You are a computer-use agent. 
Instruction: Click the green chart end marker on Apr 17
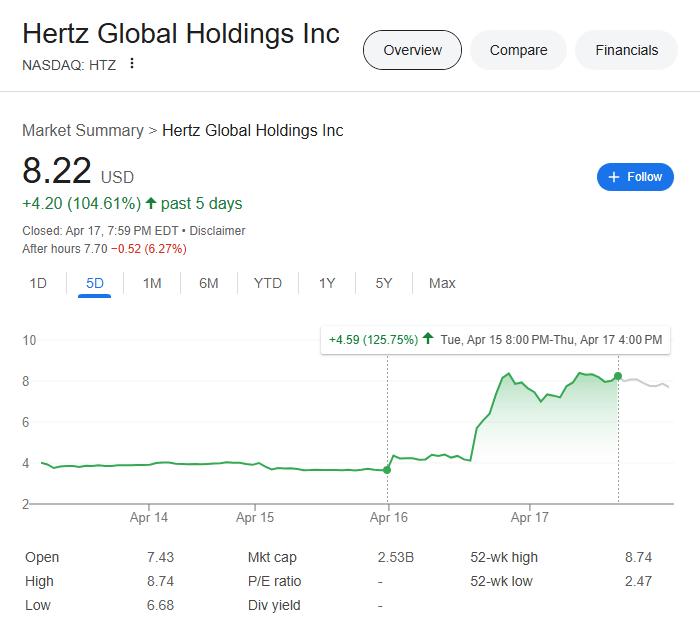click(618, 376)
